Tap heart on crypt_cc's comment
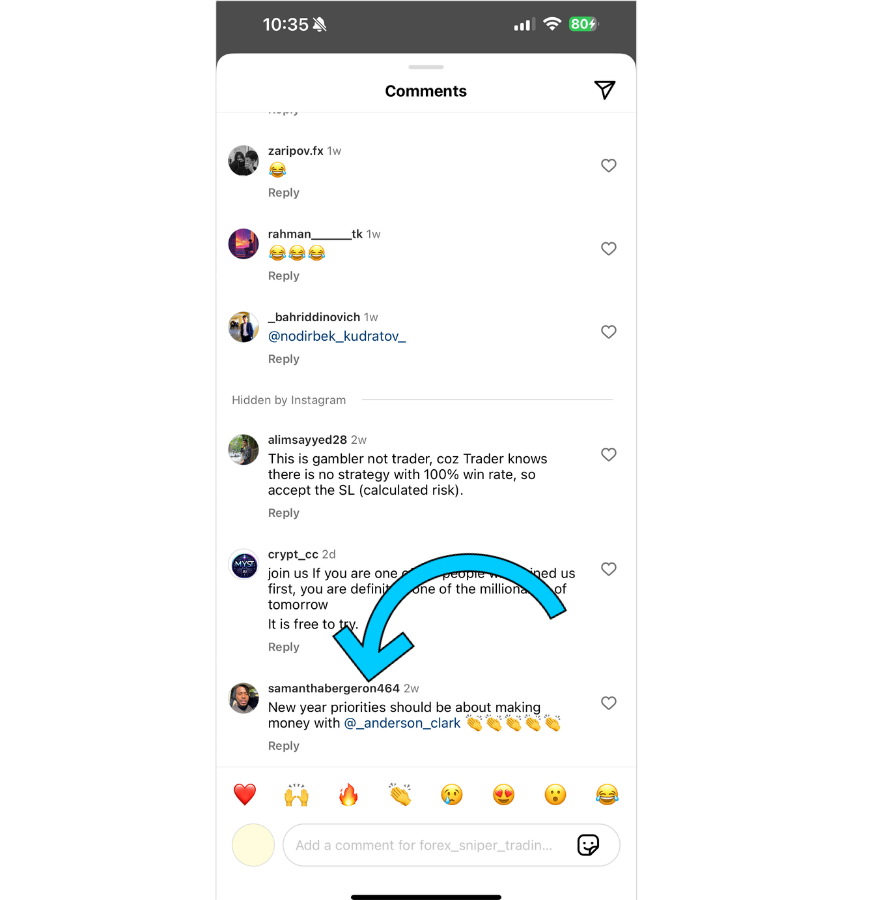 (x=608, y=569)
